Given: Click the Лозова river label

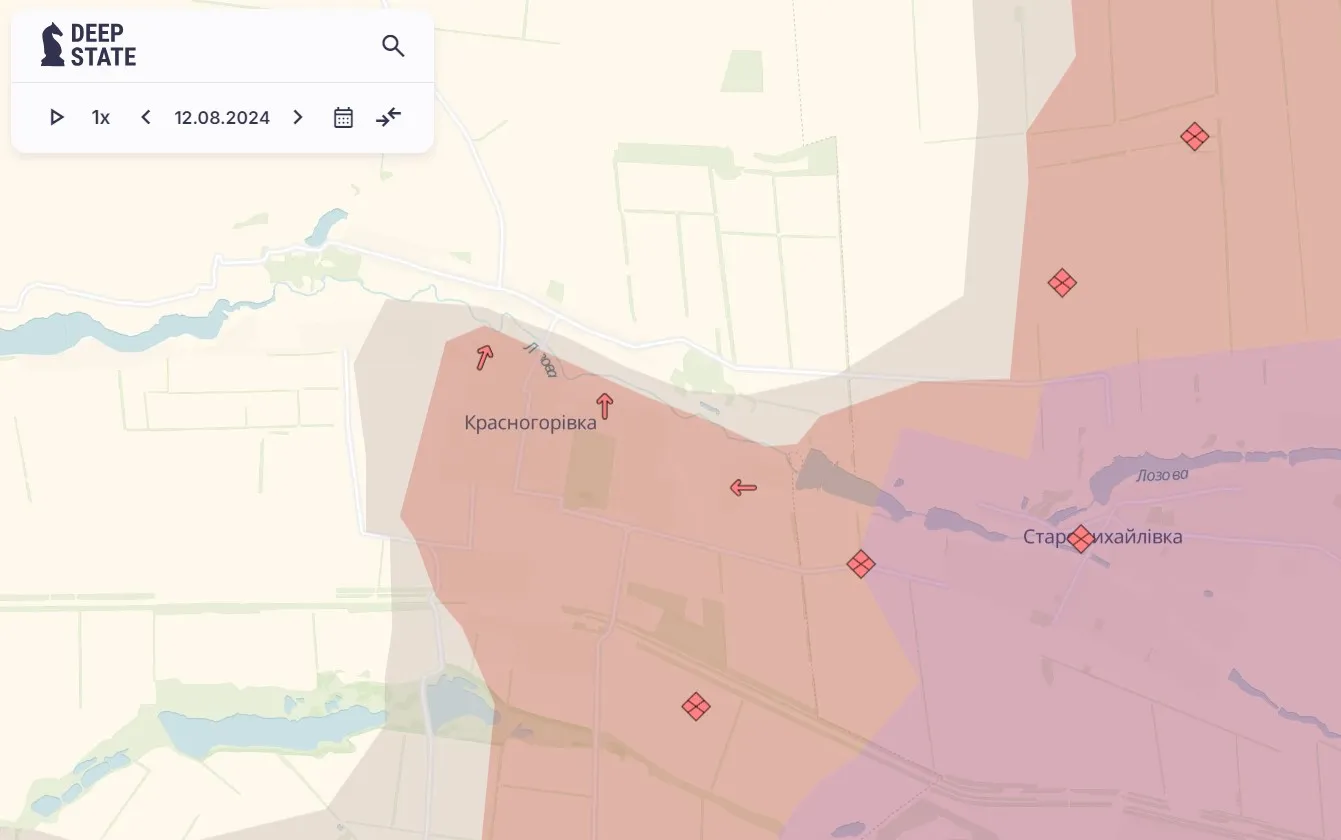Looking at the screenshot, I should pyautogui.click(x=1162, y=475).
